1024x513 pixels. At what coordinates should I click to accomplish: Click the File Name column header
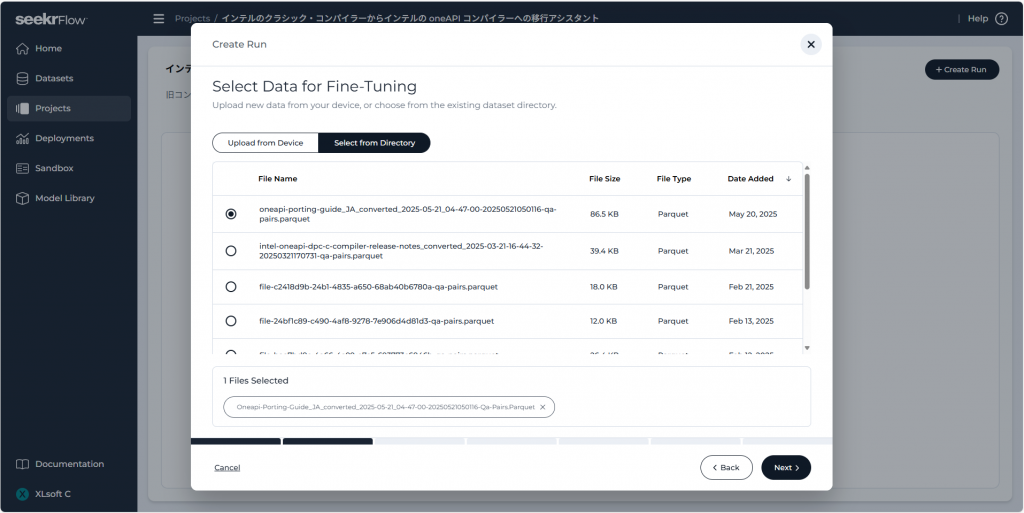(x=278, y=179)
